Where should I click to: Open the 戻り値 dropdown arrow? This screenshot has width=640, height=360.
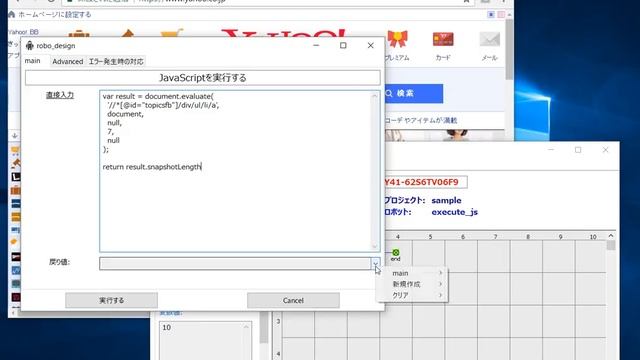pyautogui.click(x=375, y=263)
